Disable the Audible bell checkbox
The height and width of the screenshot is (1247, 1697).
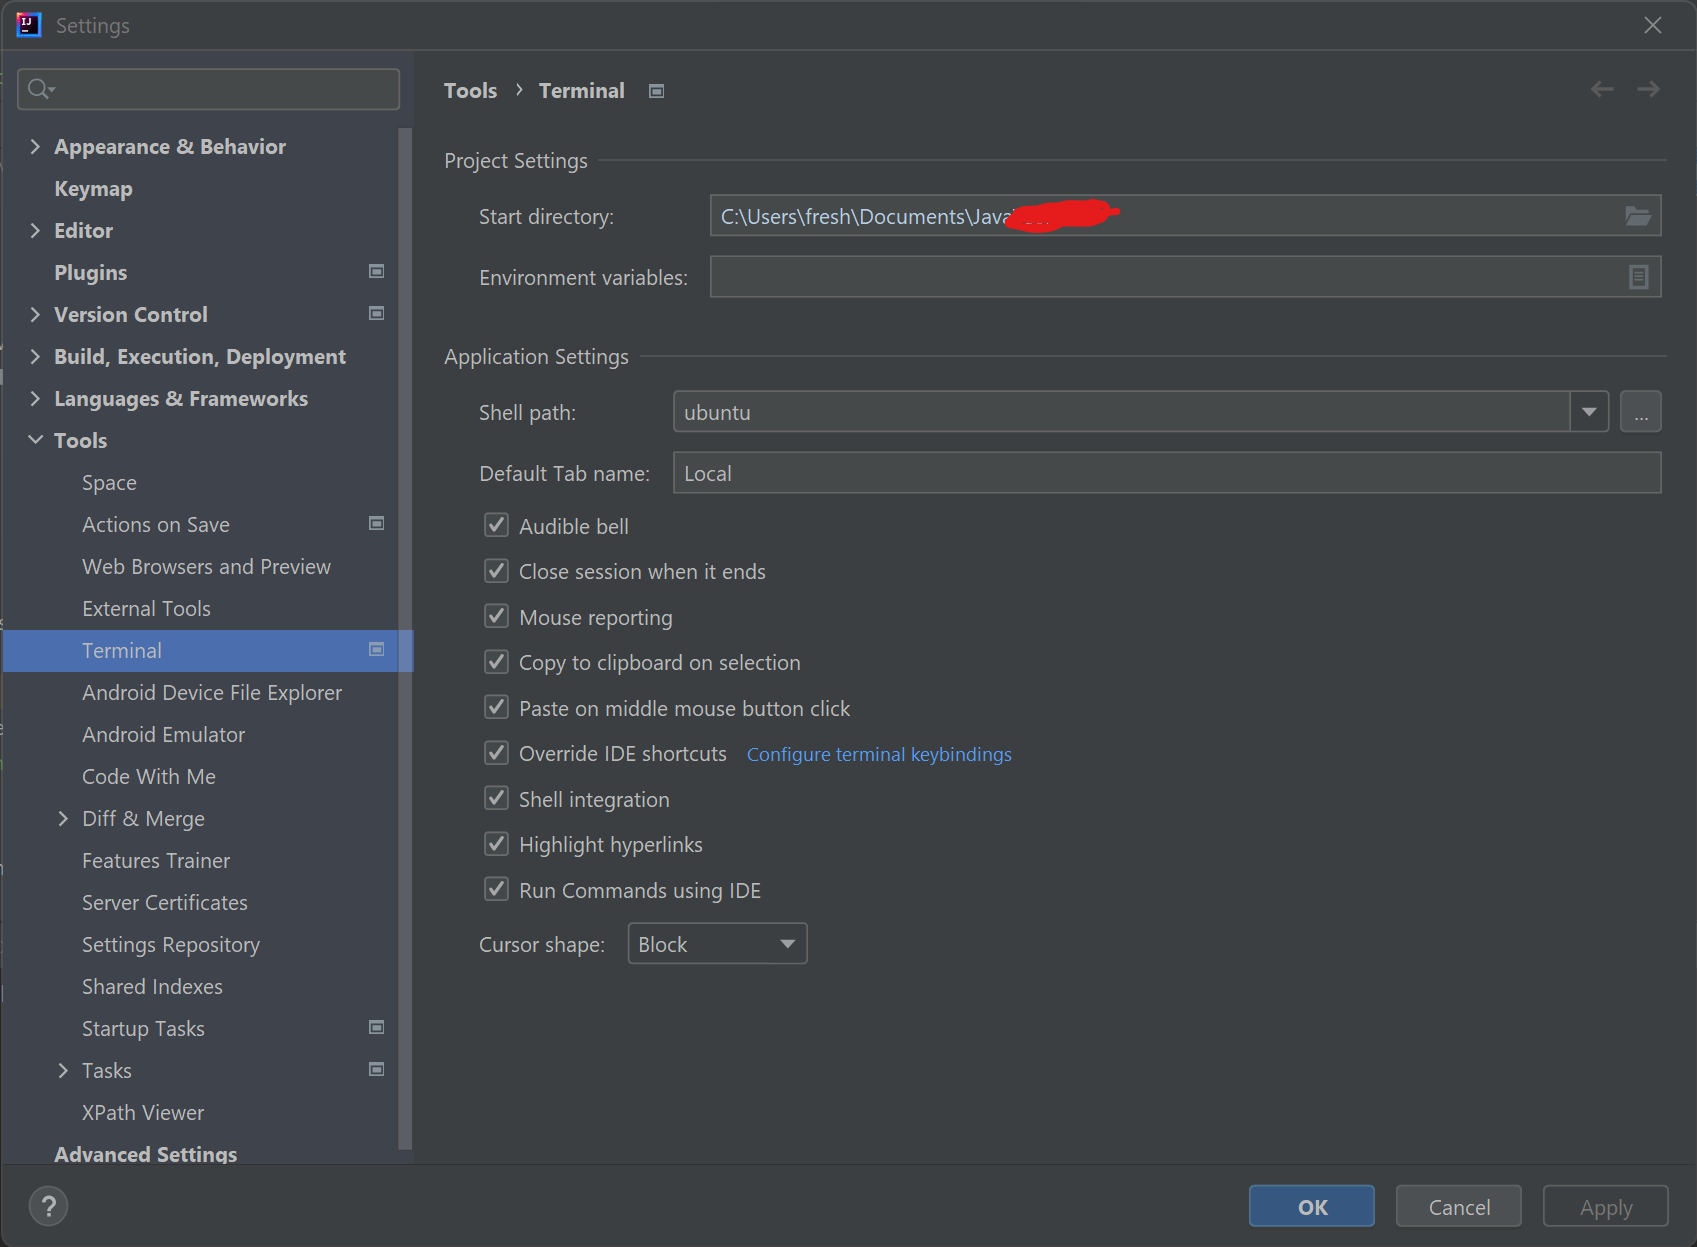(x=496, y=525)
